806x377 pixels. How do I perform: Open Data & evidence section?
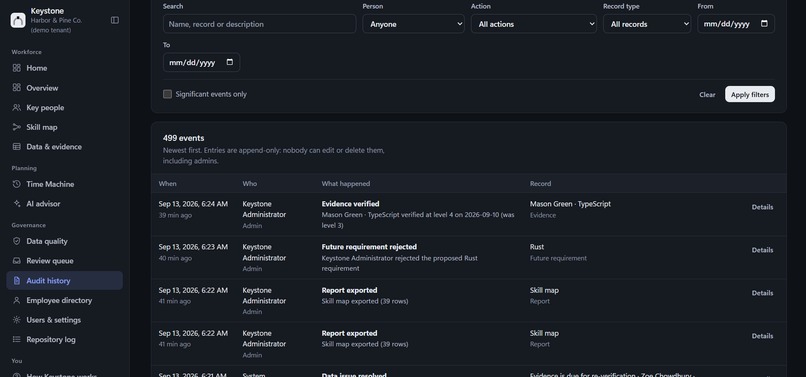tap(64, 147)
